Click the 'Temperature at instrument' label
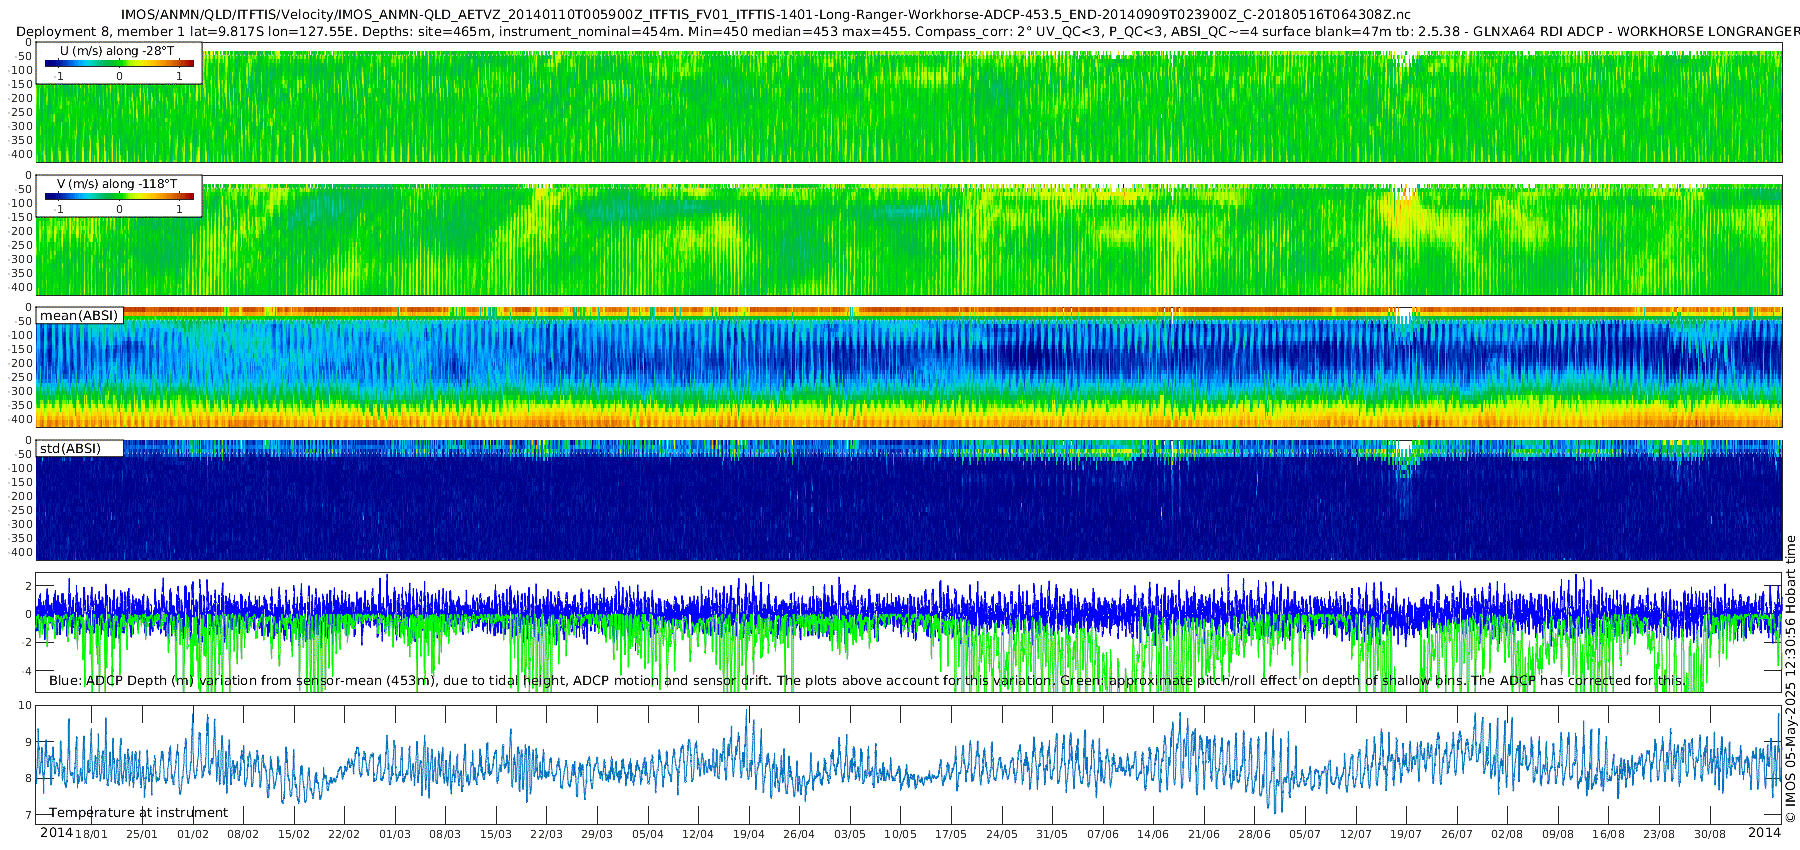 pos(138,812)
